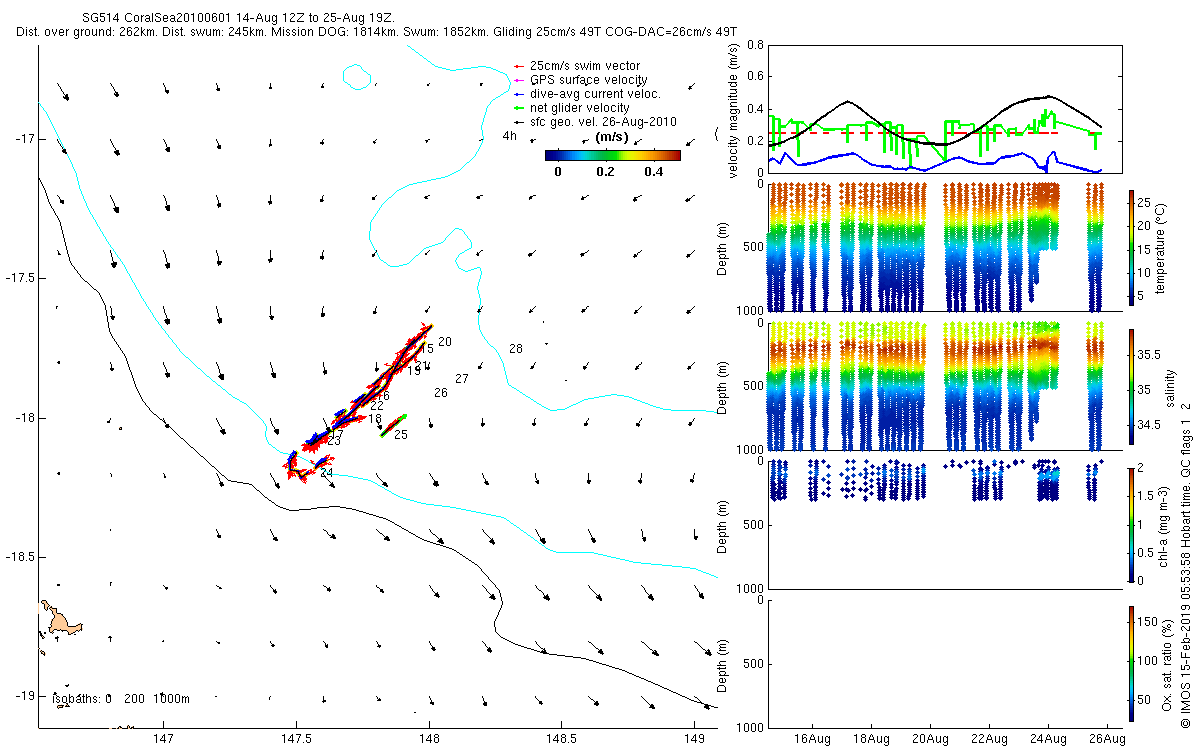The width and height of the screenshot is (1200, 750).
Task: Click the 'net glider velocity' legend entry
Action: [x=572, y=107]
